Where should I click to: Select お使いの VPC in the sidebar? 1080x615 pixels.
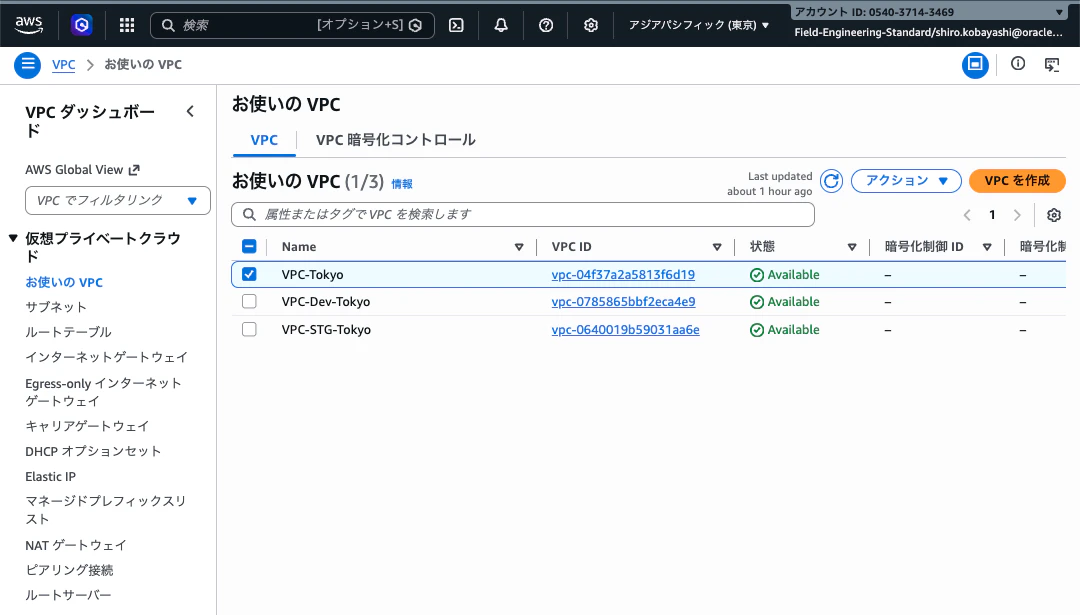[x=64, y=282]
